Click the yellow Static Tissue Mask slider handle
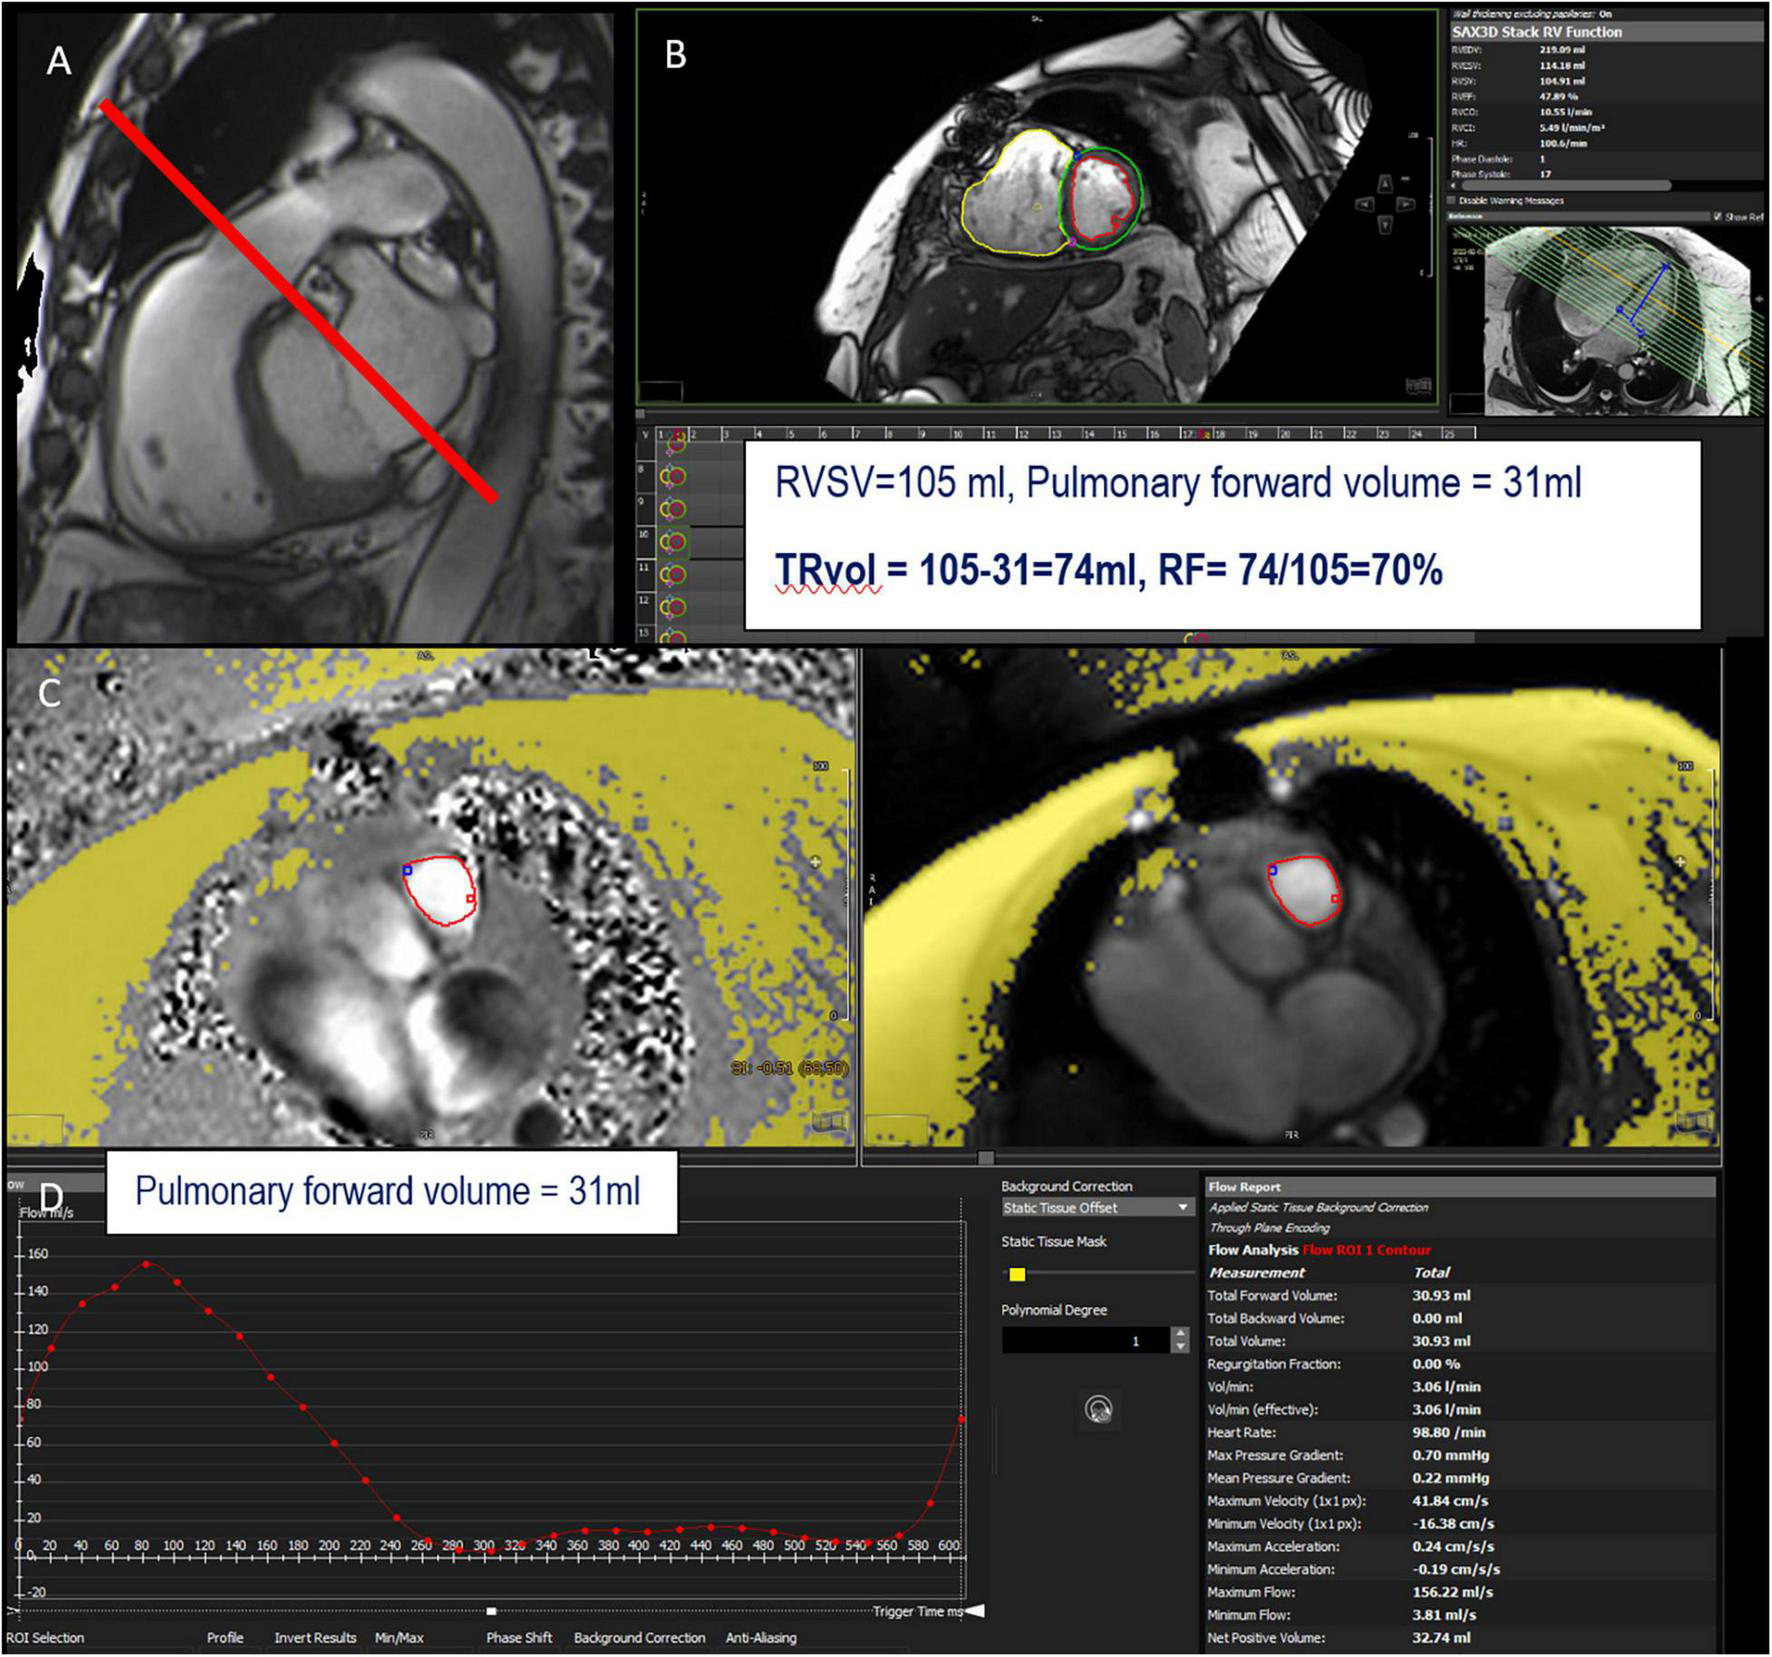The height and width of the screenshot is (1657, 1772). (1017, 1274)
